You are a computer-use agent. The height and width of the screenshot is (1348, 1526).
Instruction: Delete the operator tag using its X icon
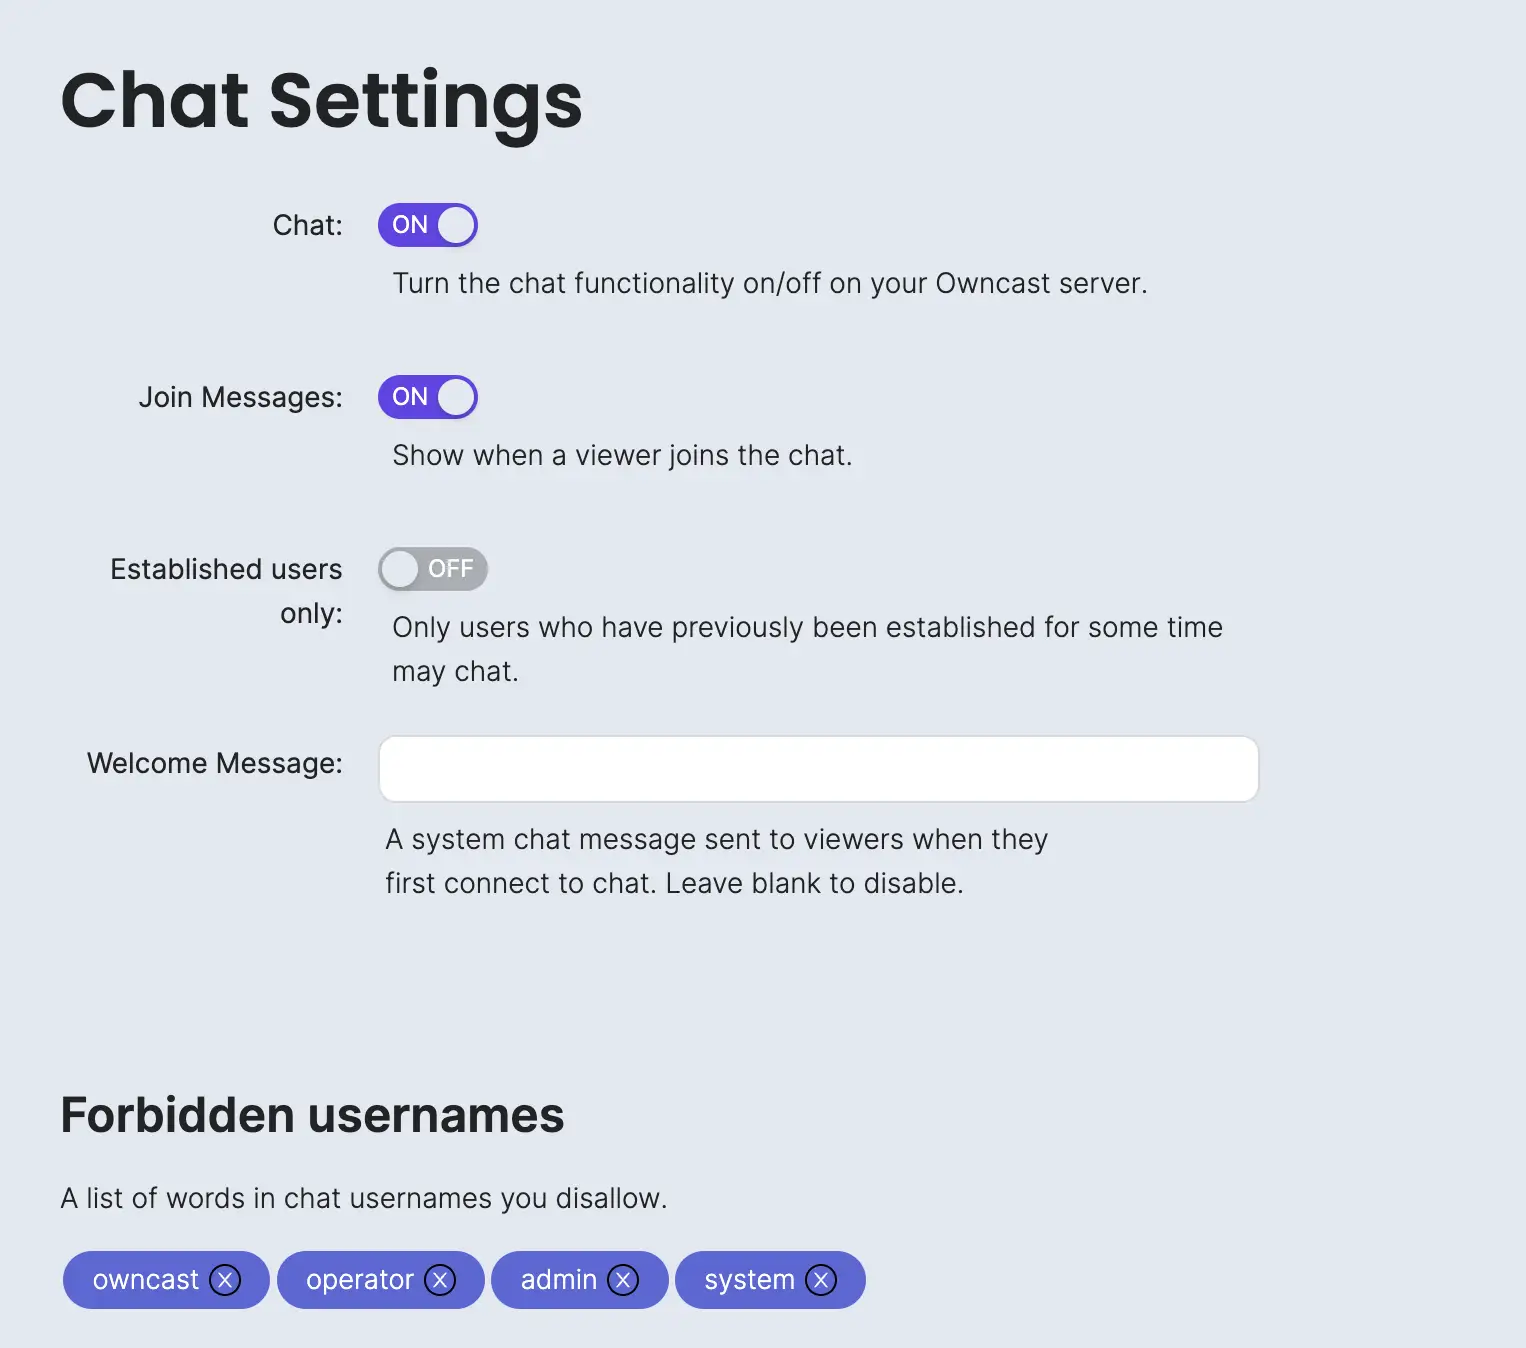[x=440, y=1280]
